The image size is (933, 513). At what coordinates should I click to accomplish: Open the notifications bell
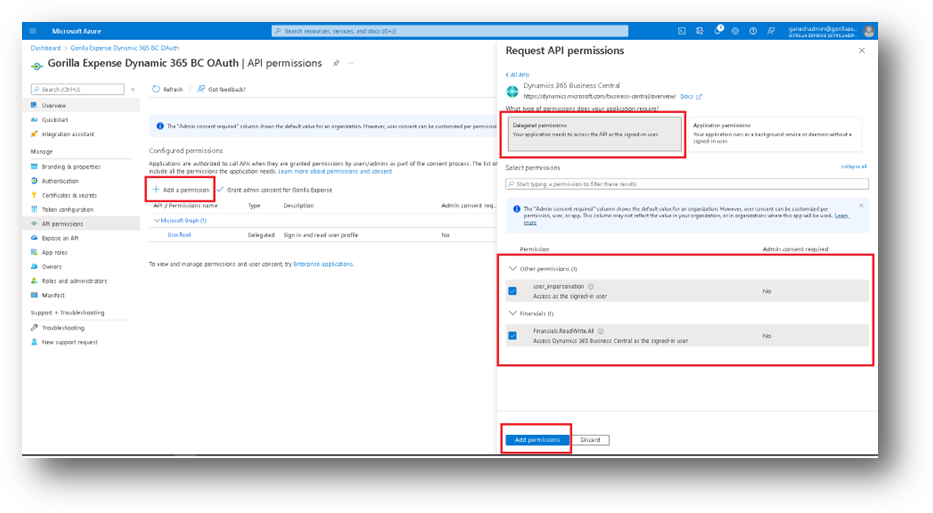pyautogui.click(x=718, y=30)
